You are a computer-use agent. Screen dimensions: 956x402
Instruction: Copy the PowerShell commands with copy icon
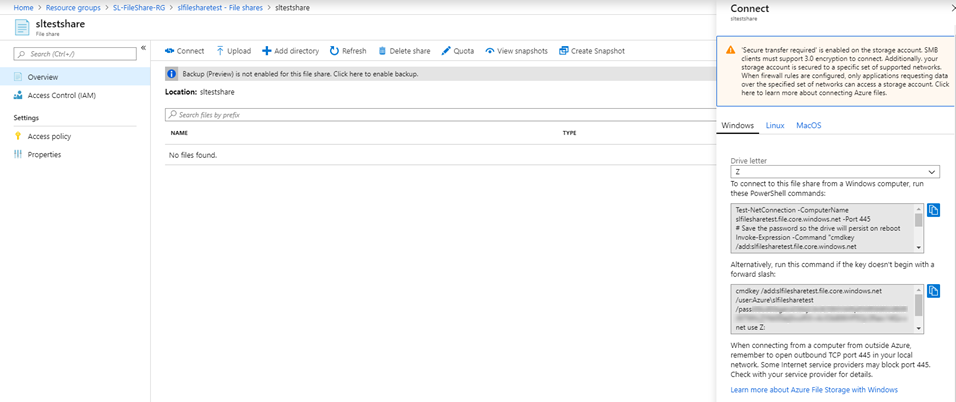[x=933, y=210]
